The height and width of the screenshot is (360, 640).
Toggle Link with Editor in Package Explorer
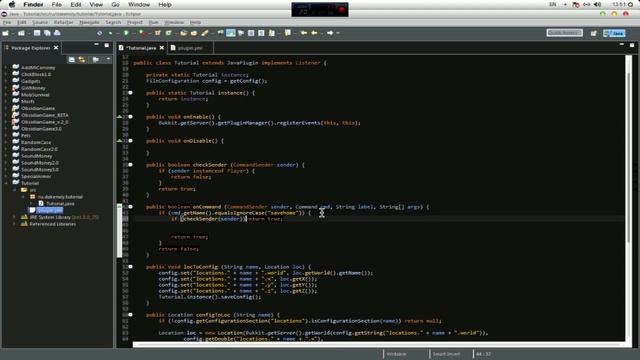[x=82, y=60]
